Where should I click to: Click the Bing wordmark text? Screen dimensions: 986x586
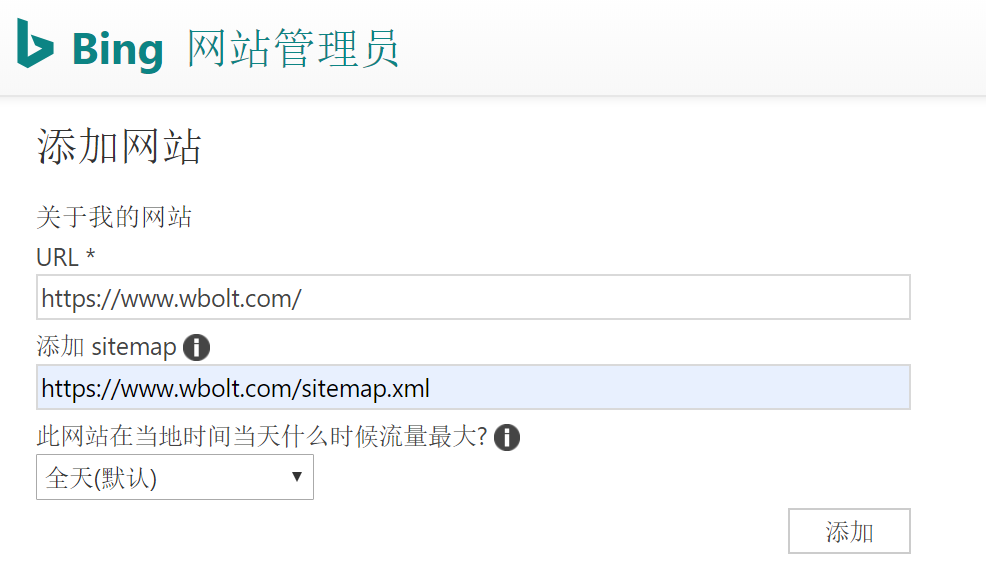point(117,49)
